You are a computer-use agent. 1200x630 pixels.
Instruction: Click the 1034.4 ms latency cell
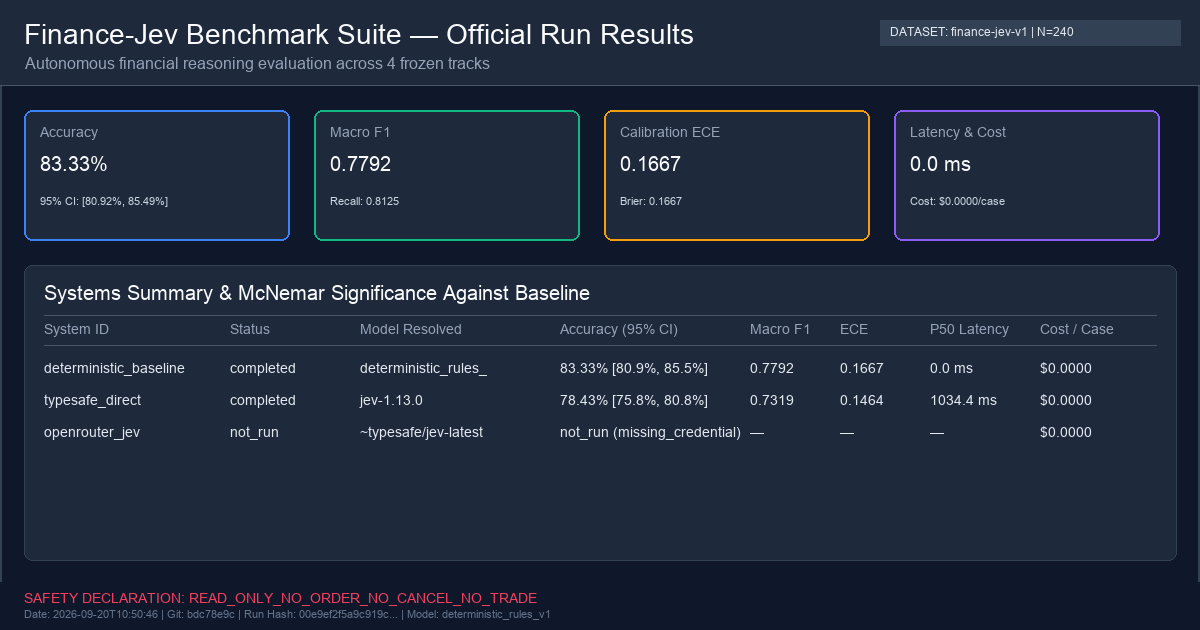pyautogui.click(x=963, y=400)
